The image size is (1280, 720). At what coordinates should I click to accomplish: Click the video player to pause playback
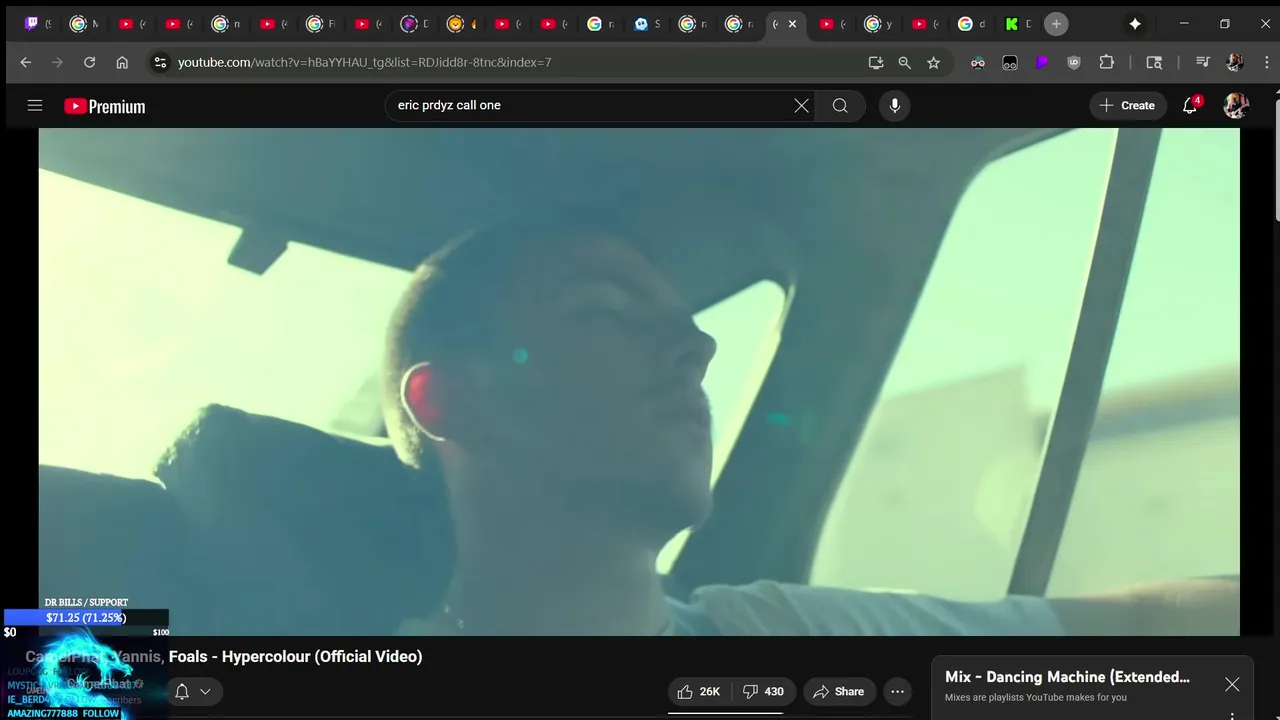point(639,382)
